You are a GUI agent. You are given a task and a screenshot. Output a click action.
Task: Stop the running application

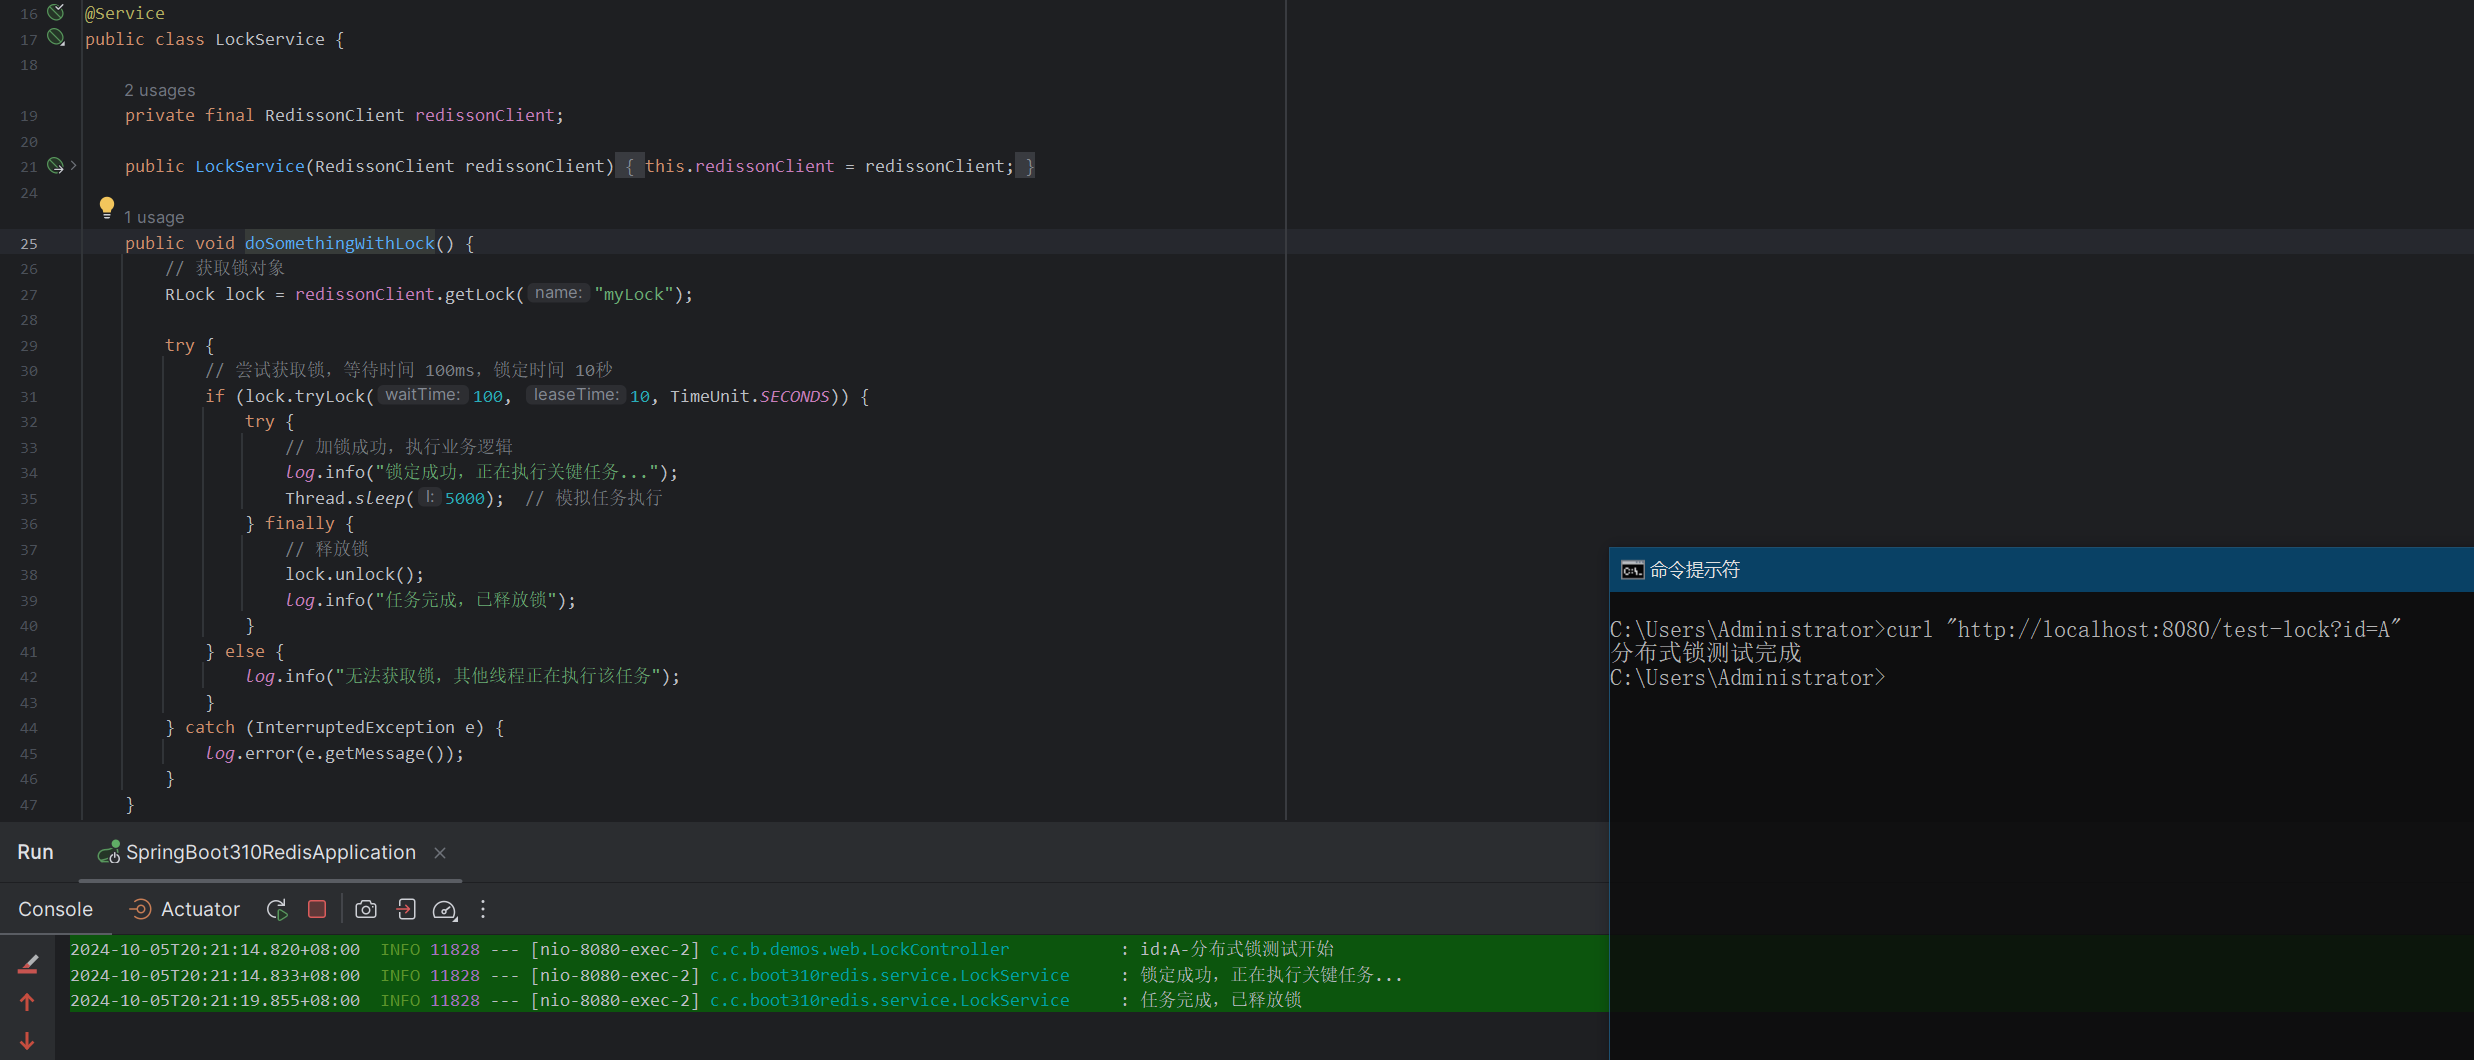pos(317,909)
